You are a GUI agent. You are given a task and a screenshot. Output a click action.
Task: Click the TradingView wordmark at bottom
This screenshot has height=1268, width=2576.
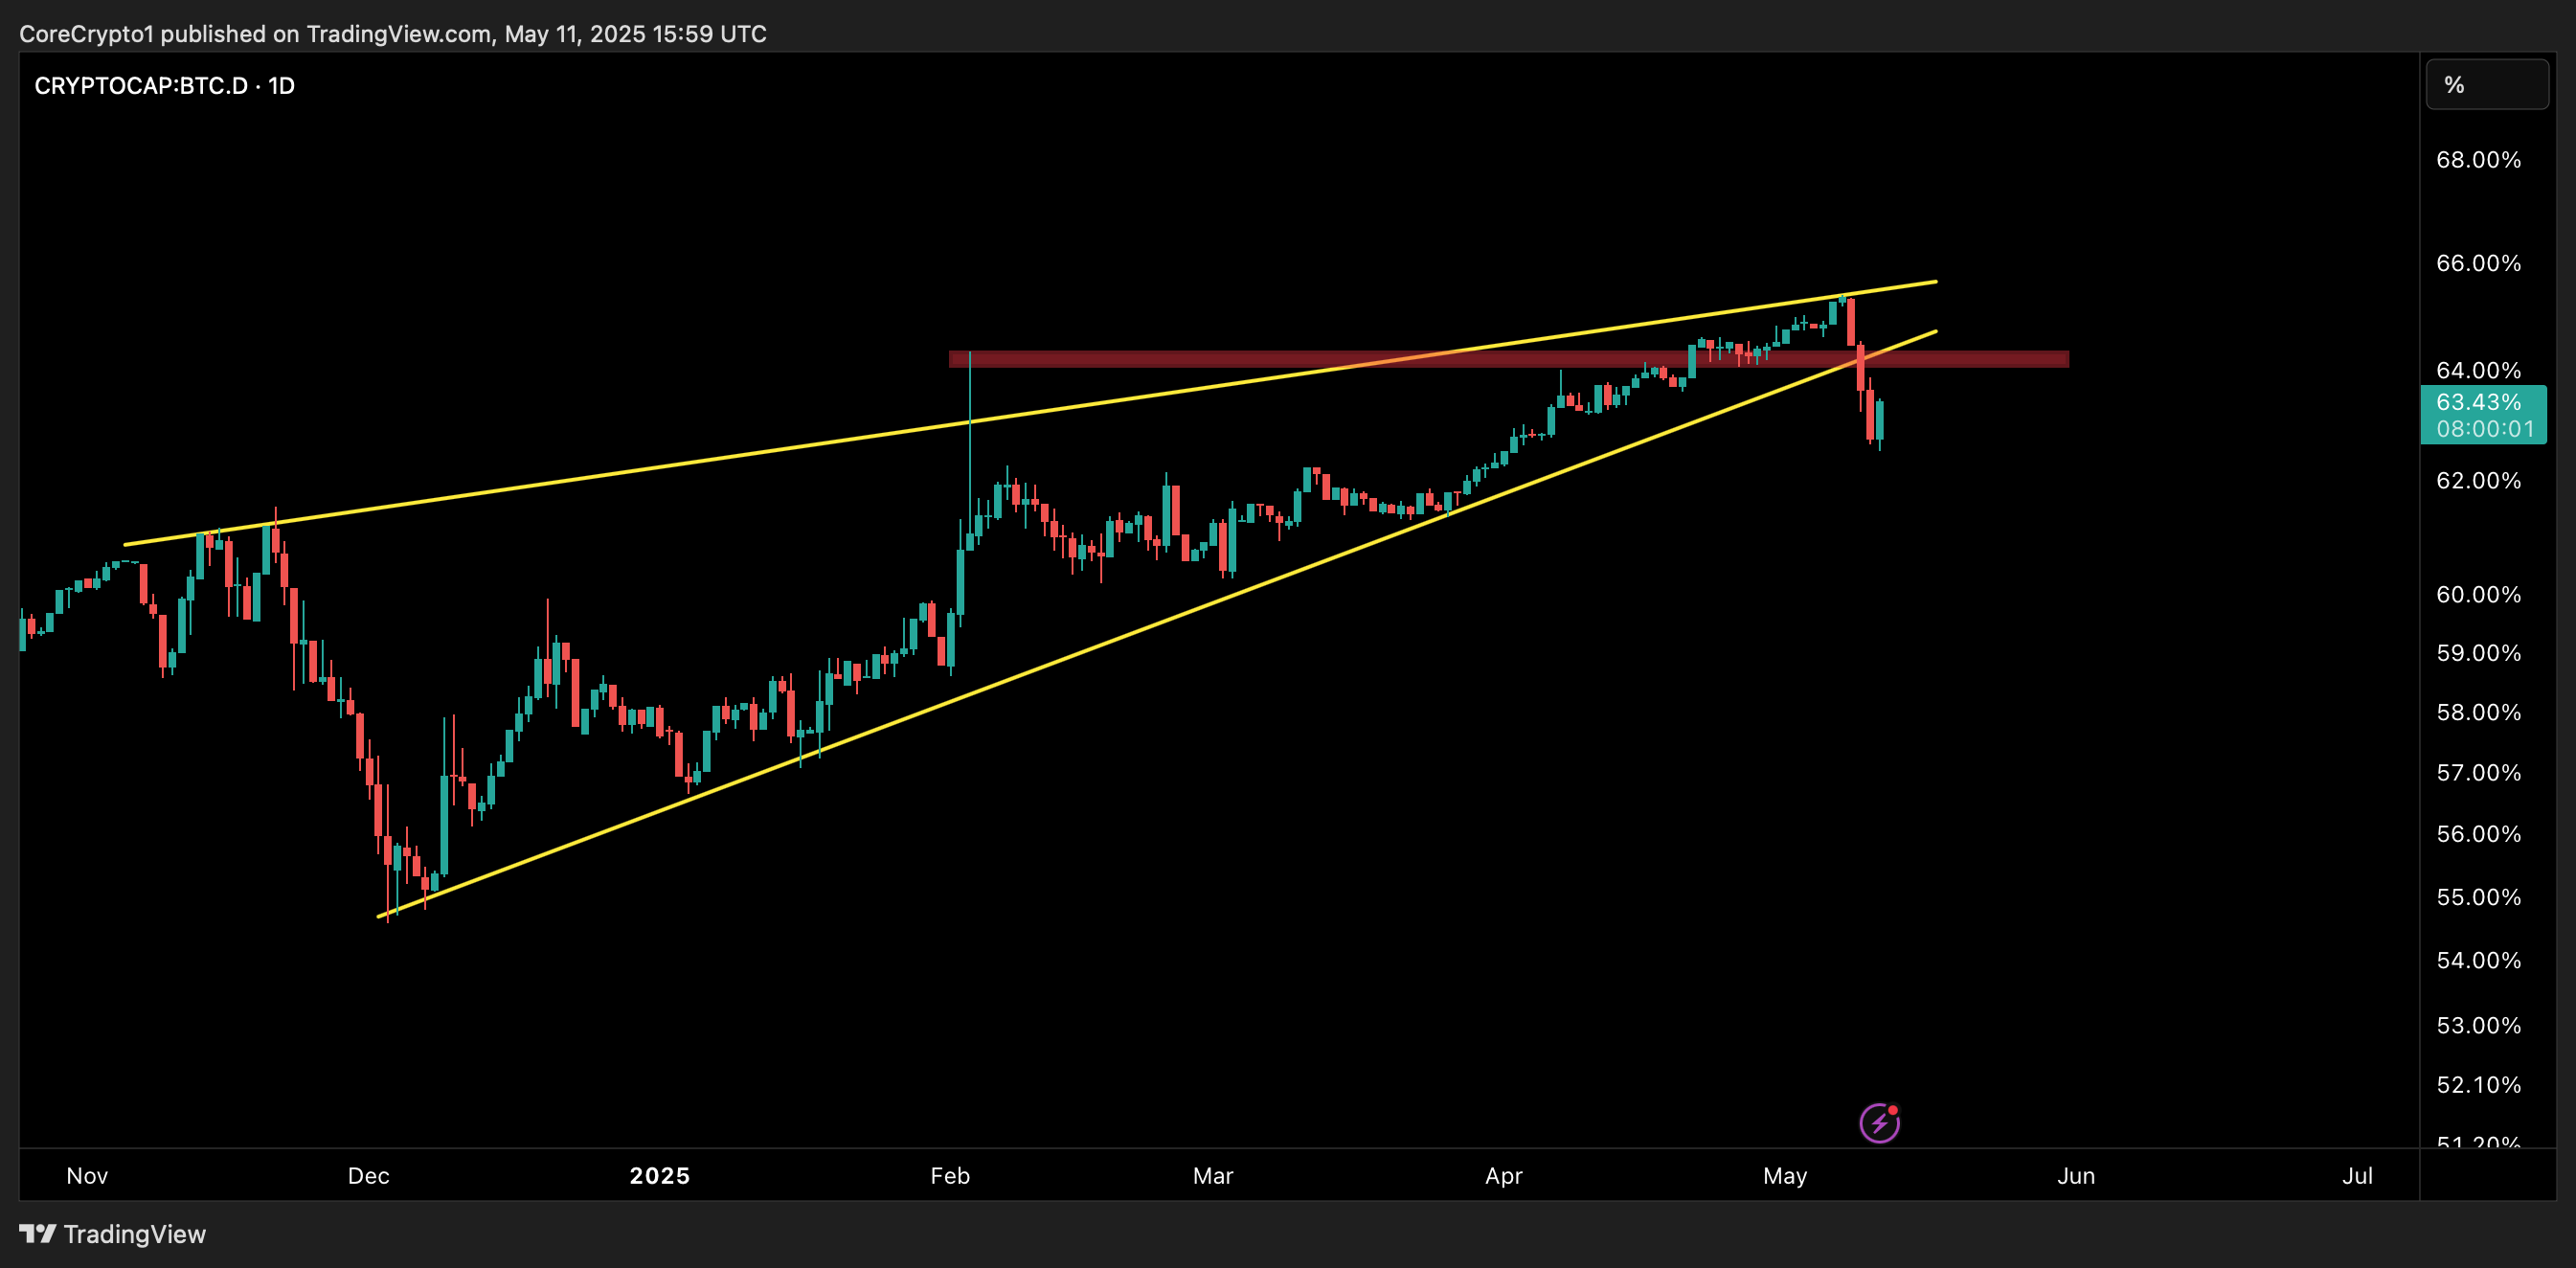(135, 1234)
